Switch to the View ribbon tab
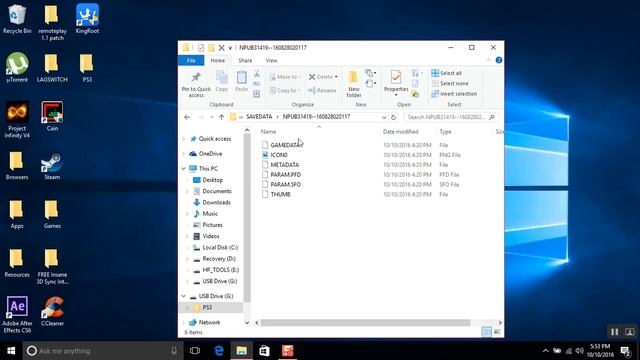Image resolution: width=640 pixels, height=360 pixels. point(271,60)
